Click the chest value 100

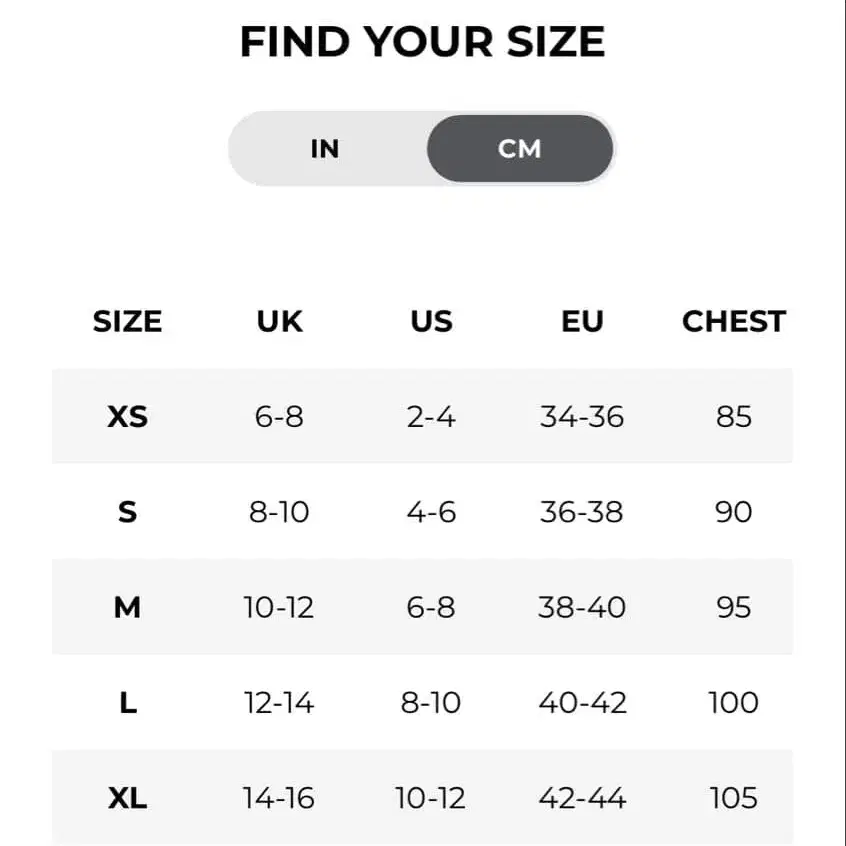[734, 703]
